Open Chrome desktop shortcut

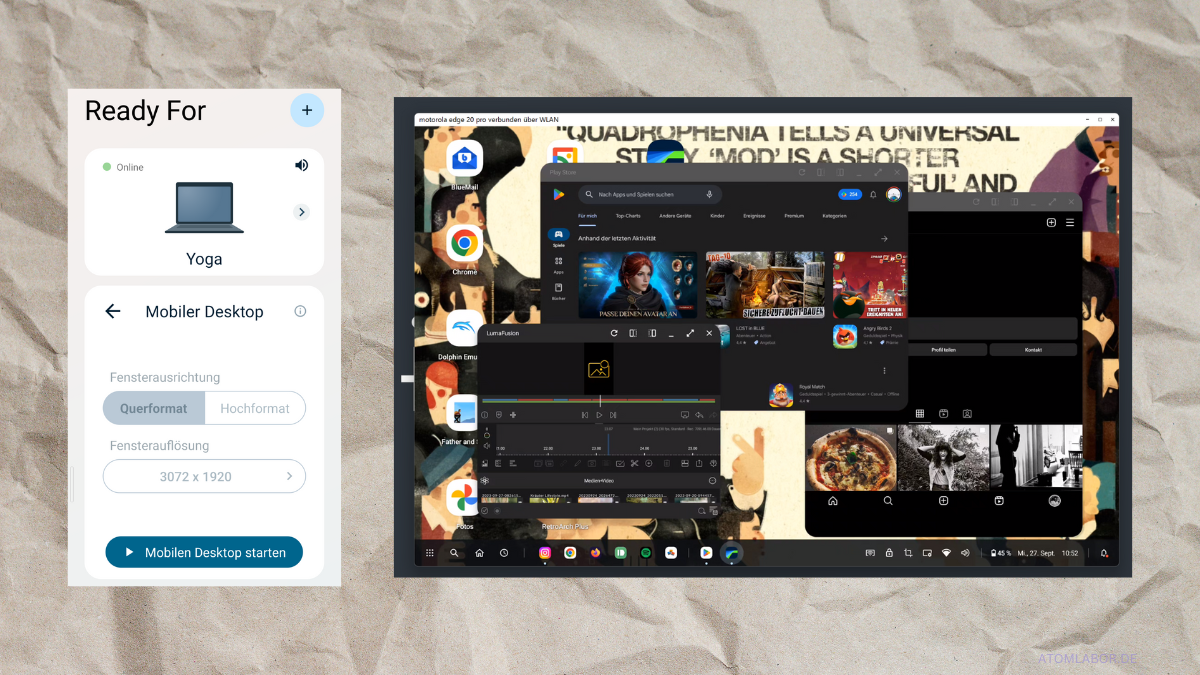click(x=464, y=248)
